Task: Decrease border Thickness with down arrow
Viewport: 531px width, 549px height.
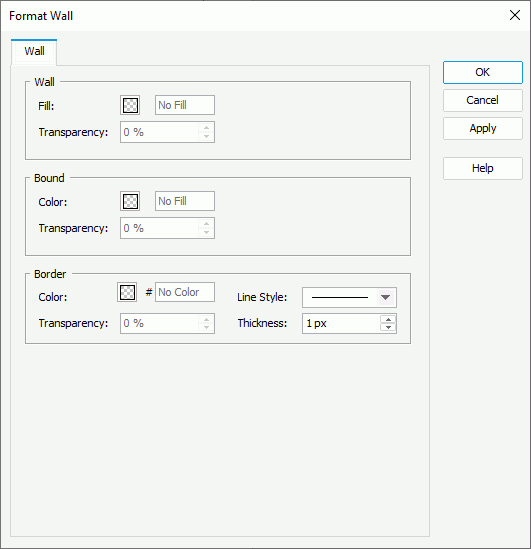Action: (388, 327)
